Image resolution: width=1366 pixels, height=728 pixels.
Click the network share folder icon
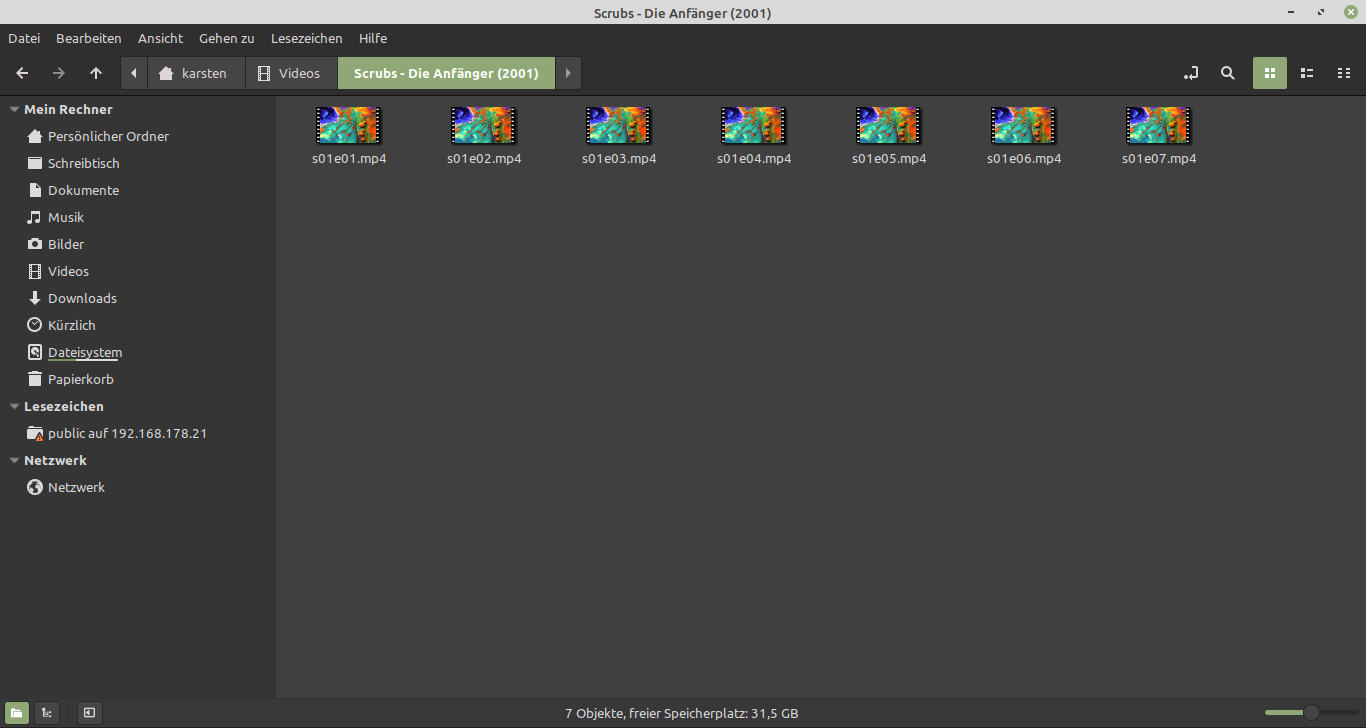pos(35,434)
